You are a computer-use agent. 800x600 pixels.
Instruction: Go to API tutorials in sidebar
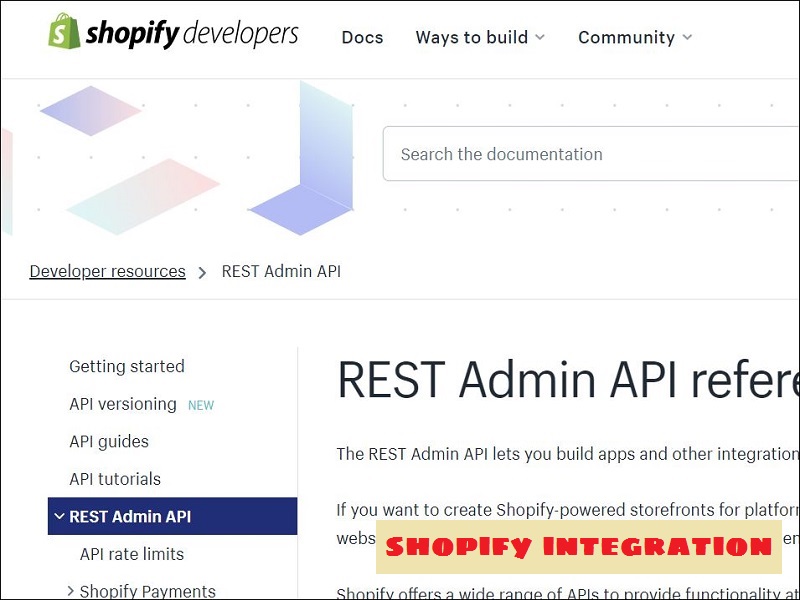pyautogui.click(x=115, y=479)
